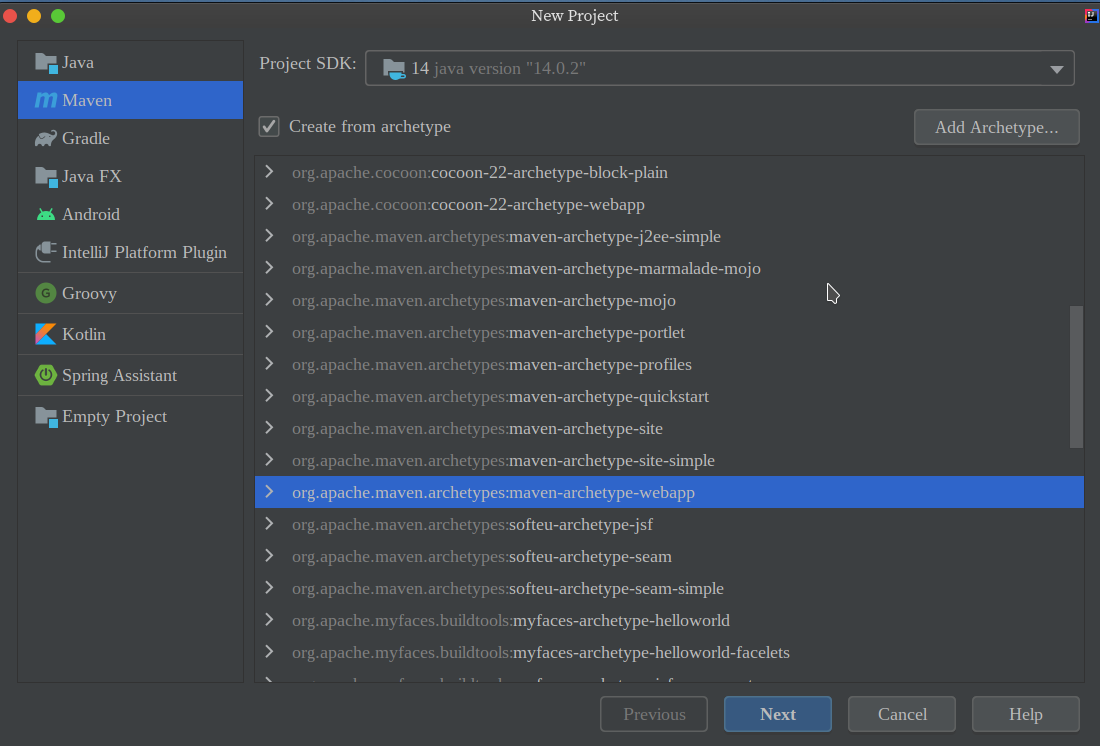Pick IntelliJ Platform Plugin project type
The height and width of the screenshot is (746, 1100).
(130, 252)
